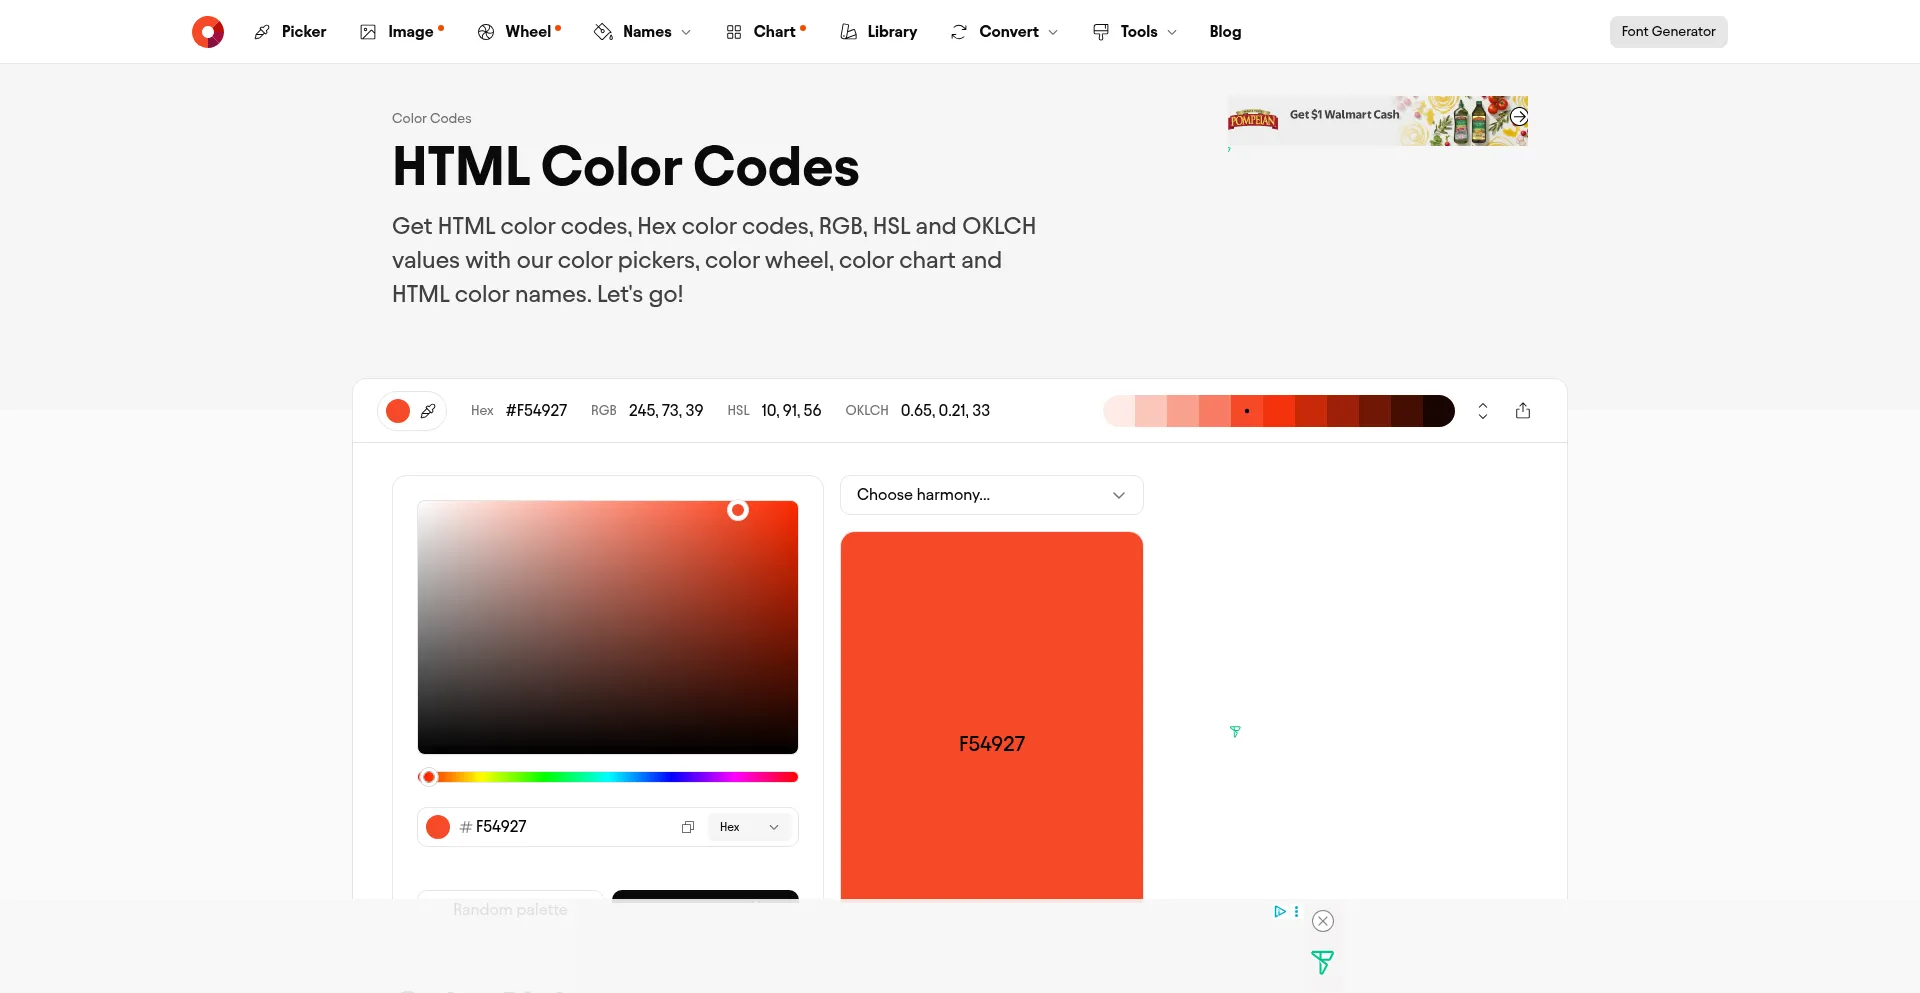Select the Convert arrows icon in navigation
The width and height of the screenshot is (1920, 993).
pos(957,31)
